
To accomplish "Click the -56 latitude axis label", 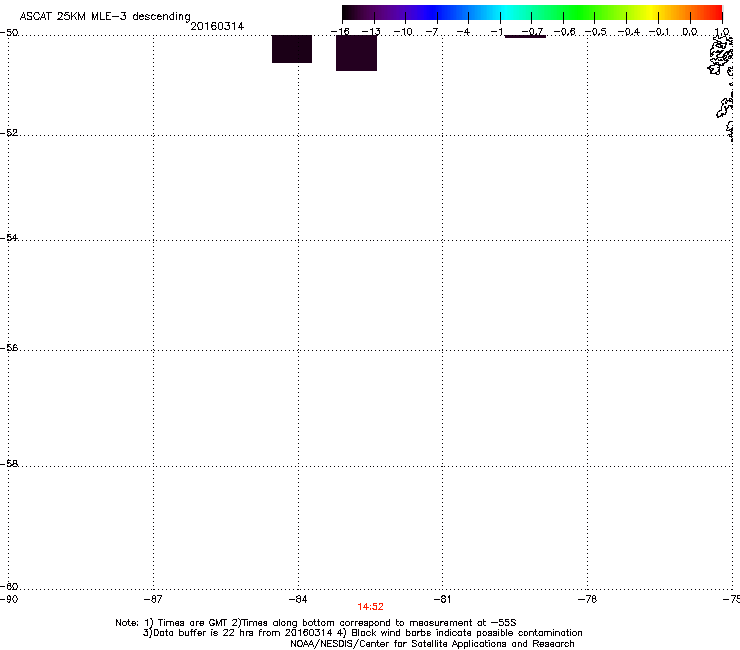I will (9, 347).
